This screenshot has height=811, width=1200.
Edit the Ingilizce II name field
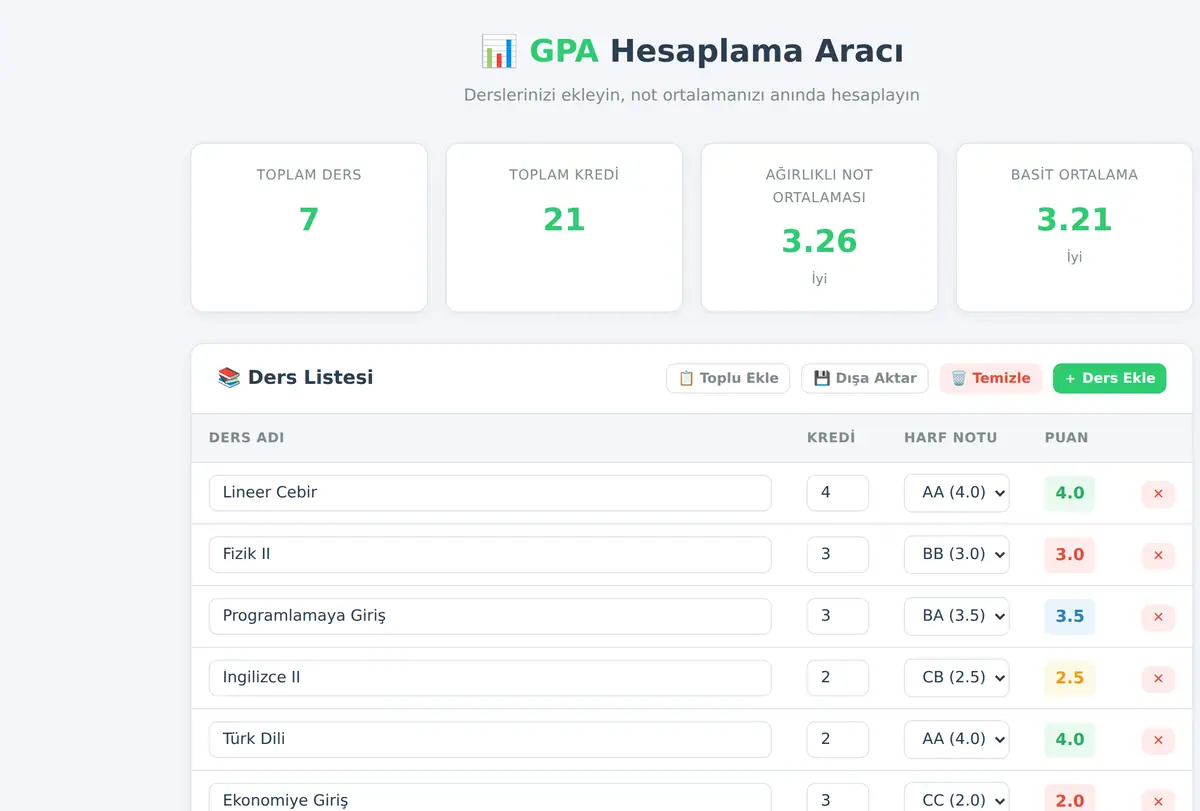490,678
